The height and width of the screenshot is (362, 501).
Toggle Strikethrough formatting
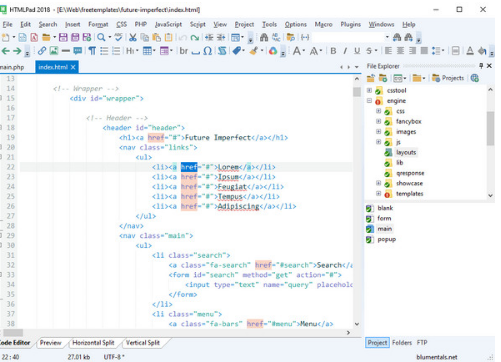click(x=369, y=51)
